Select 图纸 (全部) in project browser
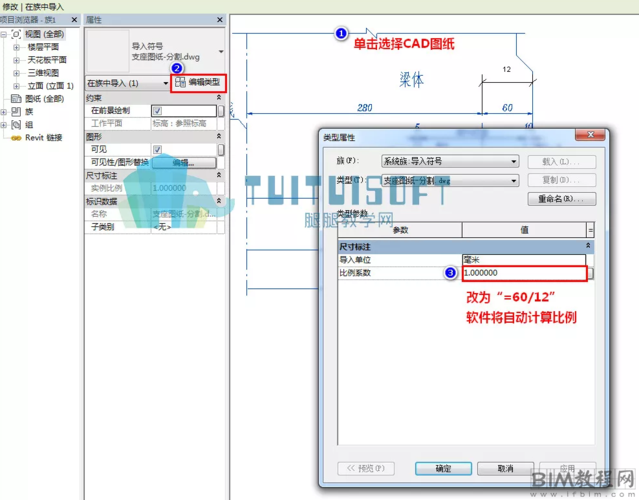Screen dimensions: 639x500 [44, 99]
